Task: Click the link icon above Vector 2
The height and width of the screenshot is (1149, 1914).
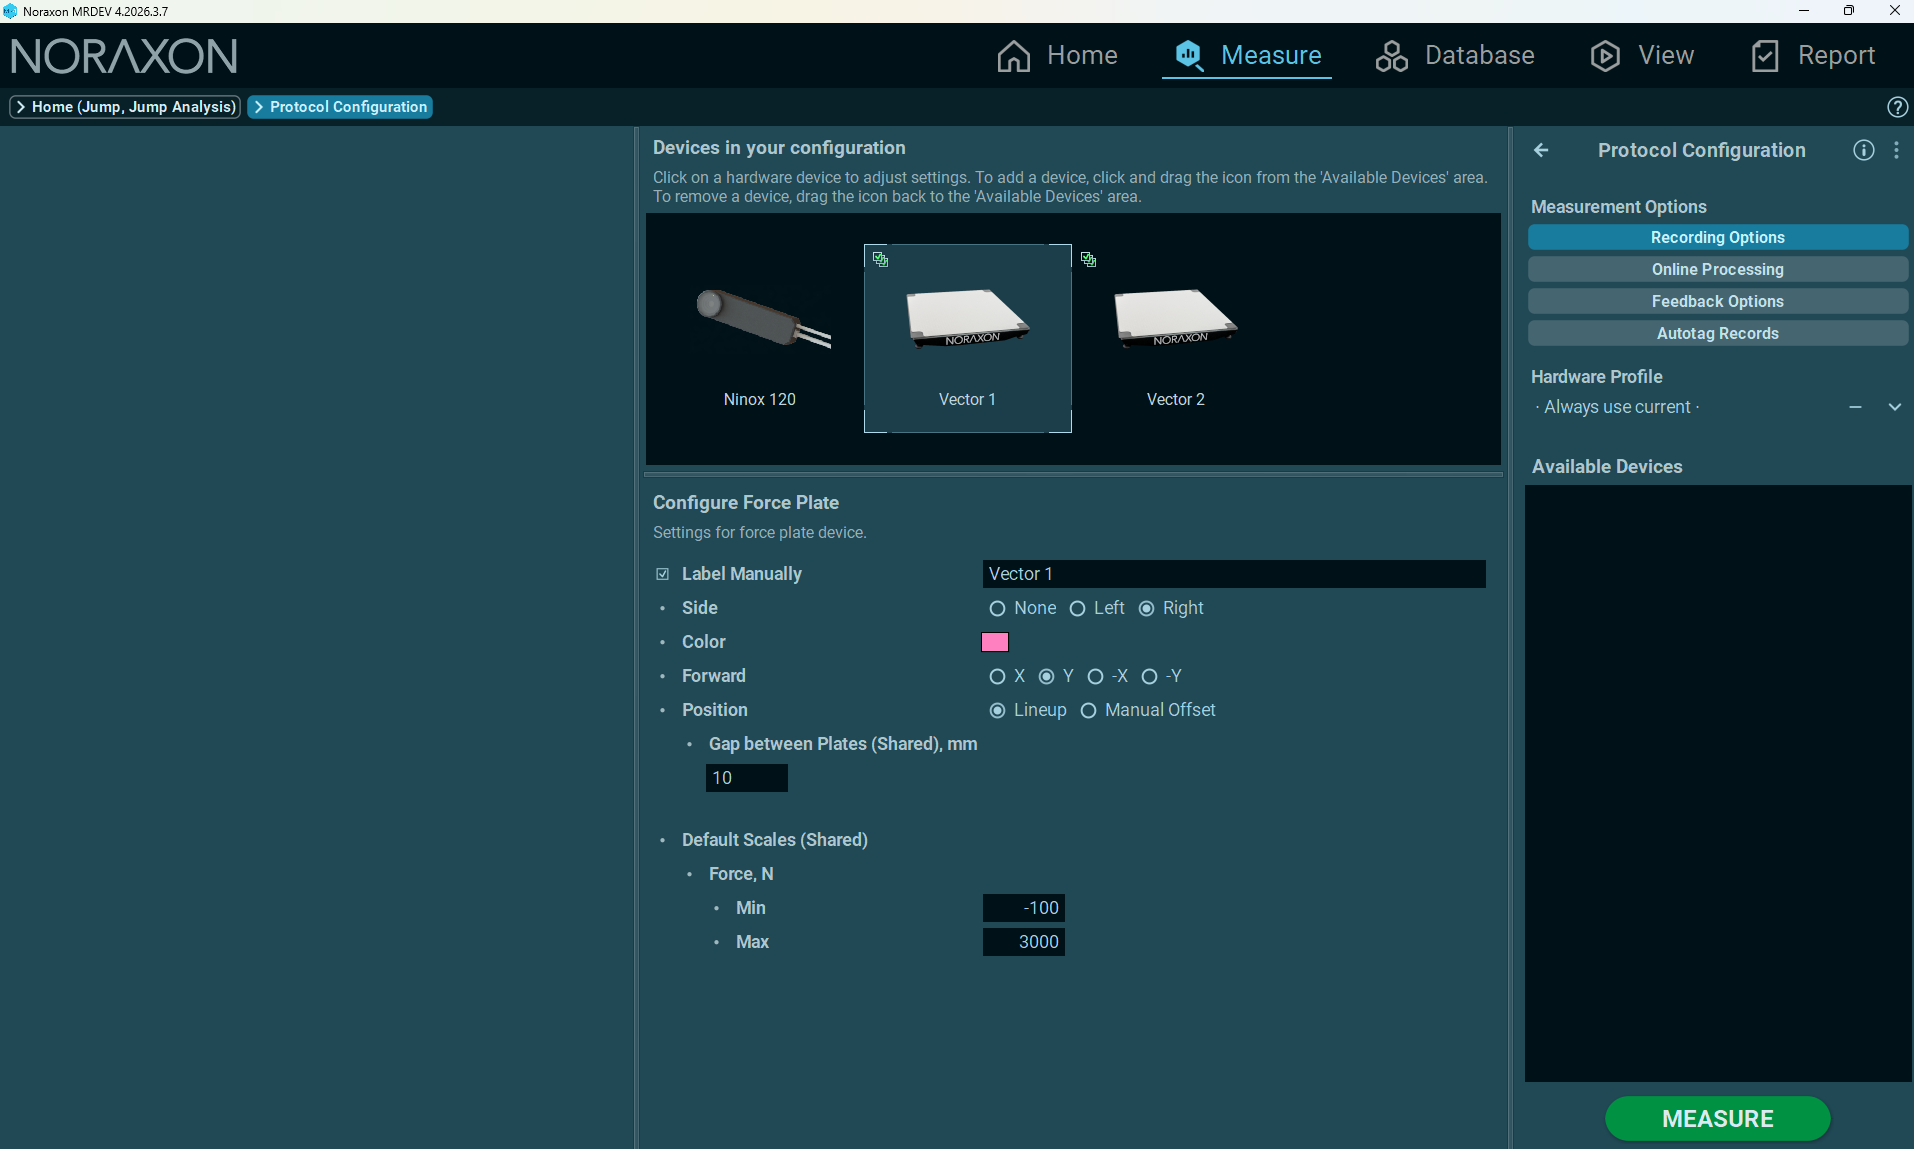Action: [1088, 259]
